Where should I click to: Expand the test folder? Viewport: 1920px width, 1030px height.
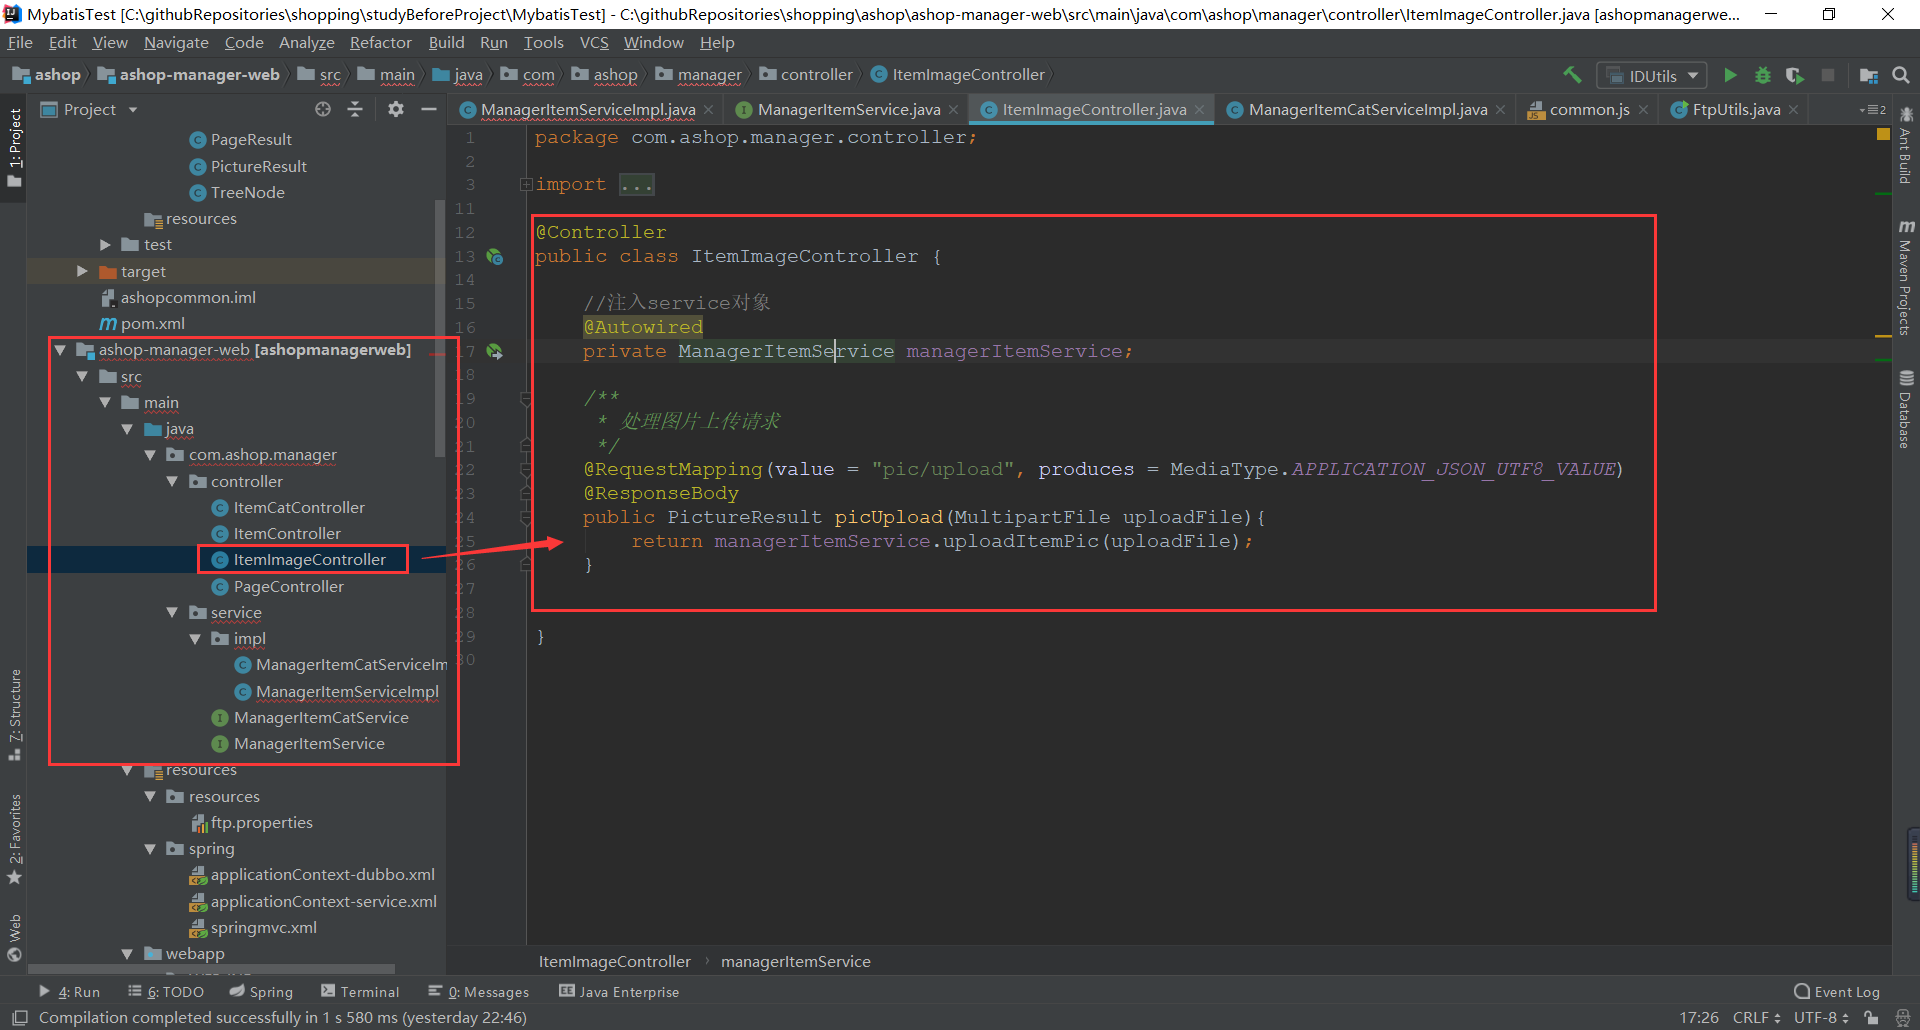pos(105,245)
